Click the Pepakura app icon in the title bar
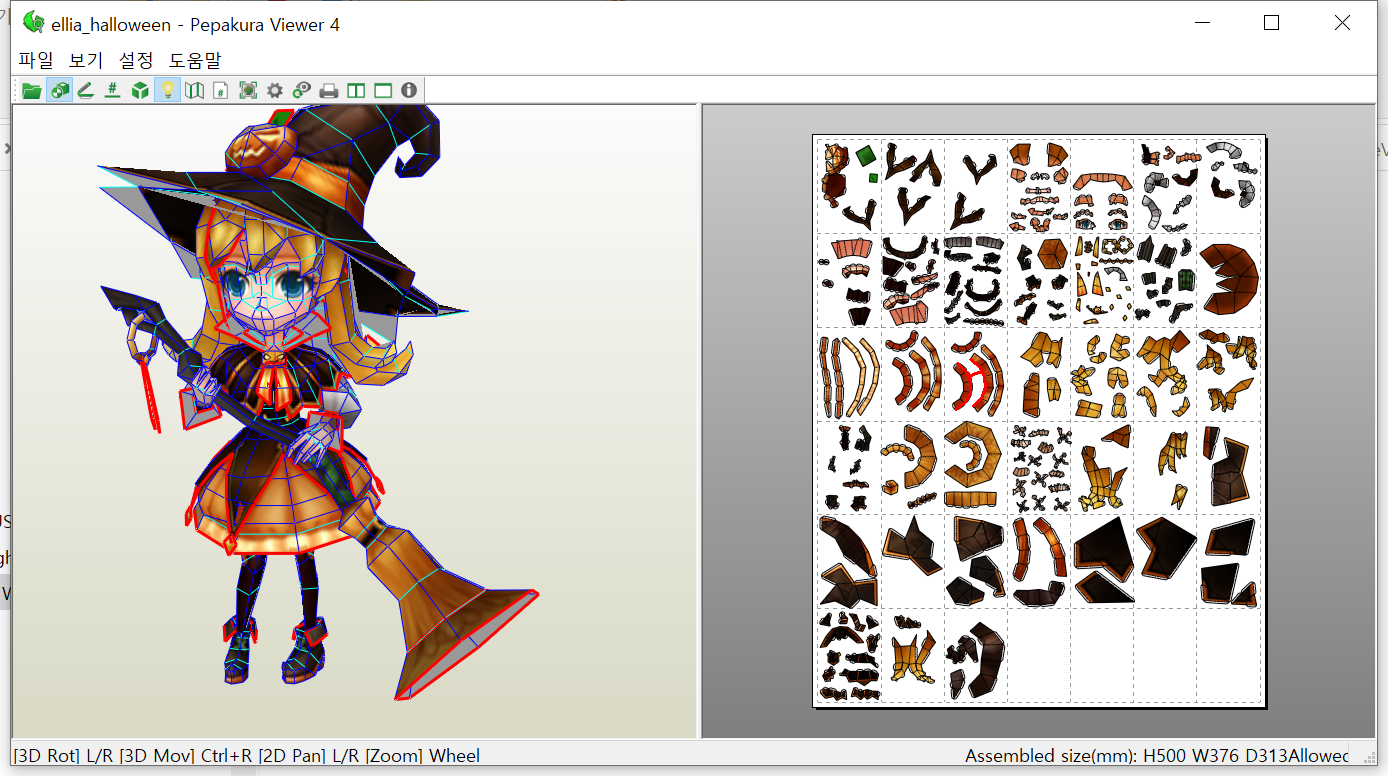This screenshot has height=776, width=1388. click(33, 22)
